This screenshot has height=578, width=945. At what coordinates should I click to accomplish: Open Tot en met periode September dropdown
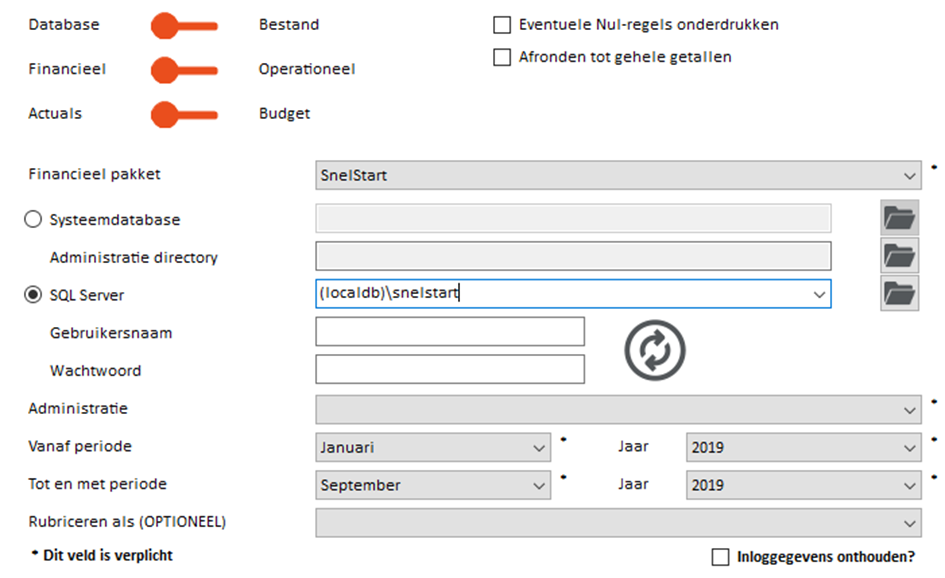point(433,485)
